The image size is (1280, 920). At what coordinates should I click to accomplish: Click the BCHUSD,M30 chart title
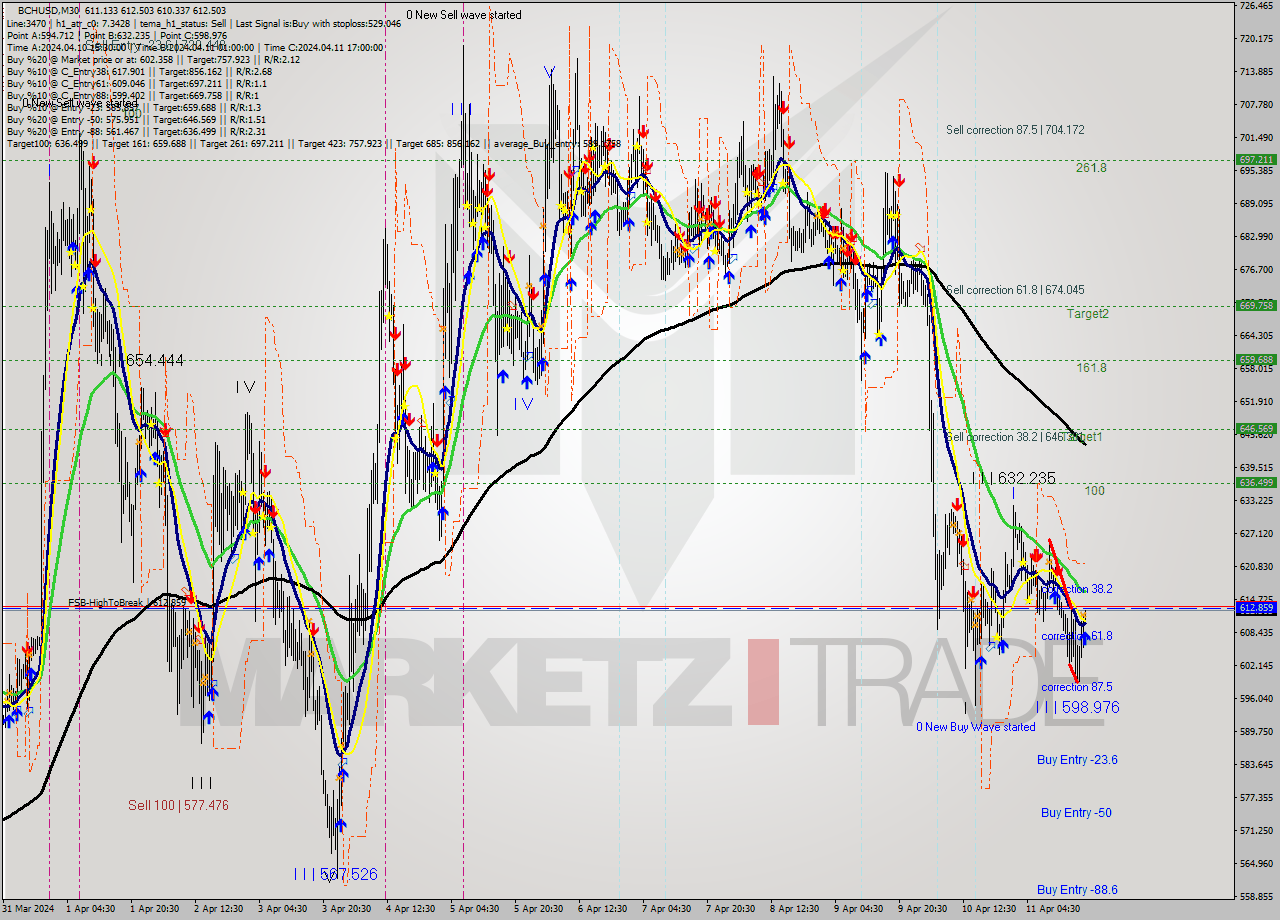(50, 10)
